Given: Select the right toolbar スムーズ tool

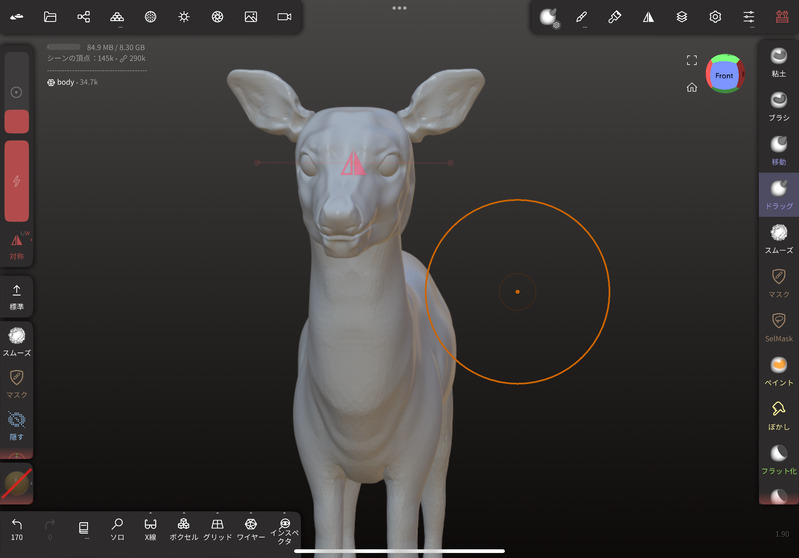Looking at the screenshot, I should pos(779,239).
